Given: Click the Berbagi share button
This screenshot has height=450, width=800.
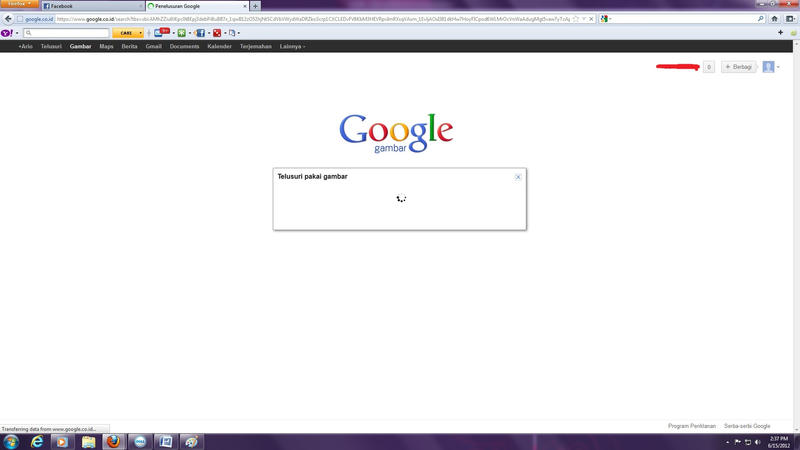Looking at the screenshot, I should click(x=738, y=67).
